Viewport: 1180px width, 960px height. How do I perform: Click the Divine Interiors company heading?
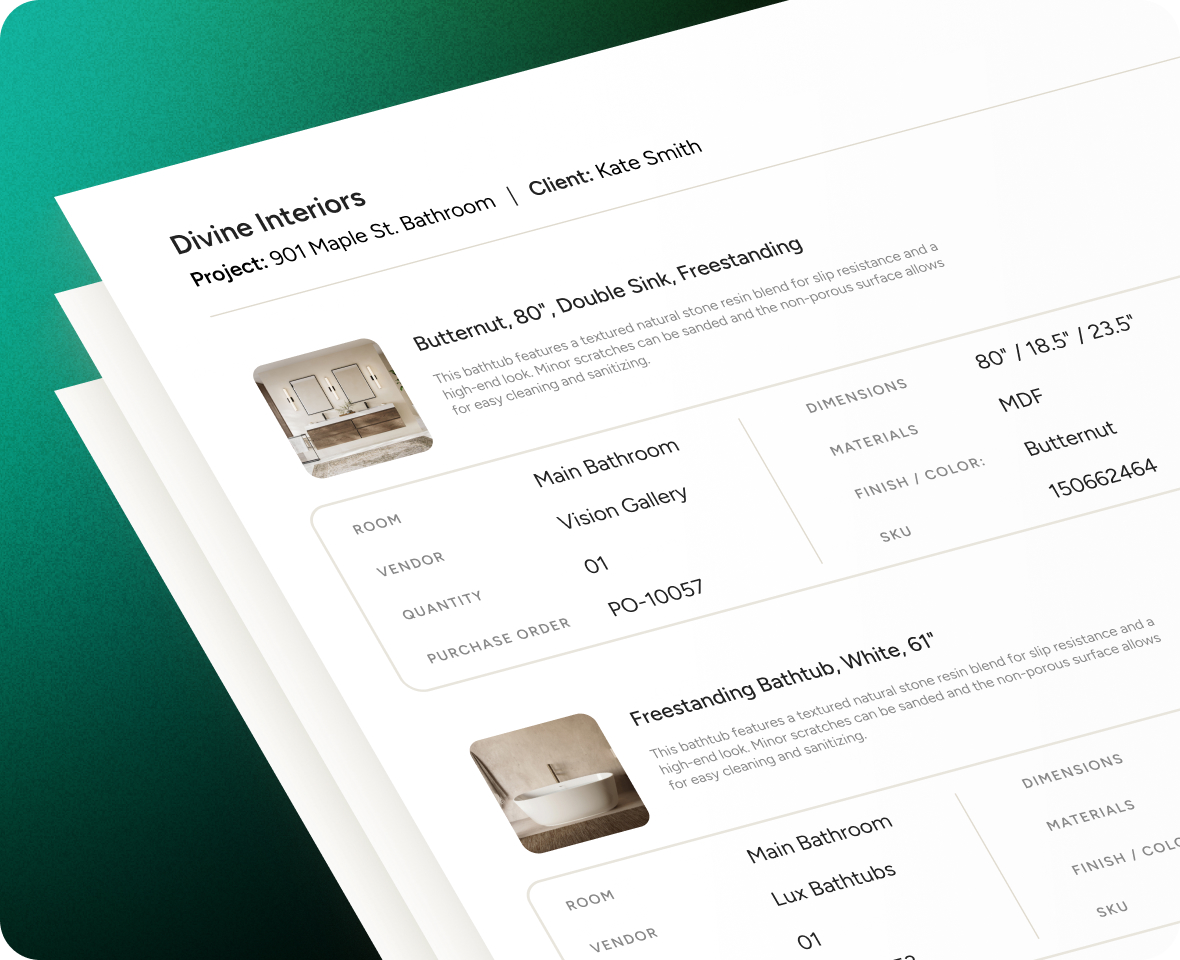coord(267,220)
